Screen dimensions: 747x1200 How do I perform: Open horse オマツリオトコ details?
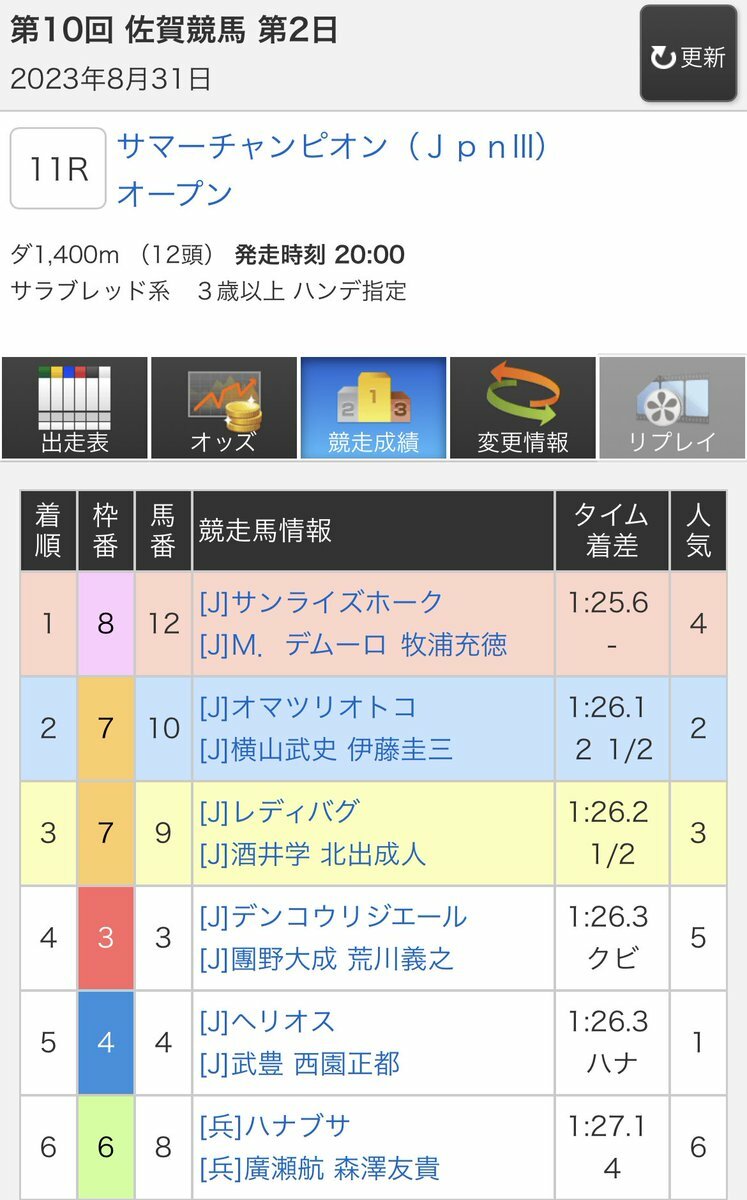click(307, 707)
